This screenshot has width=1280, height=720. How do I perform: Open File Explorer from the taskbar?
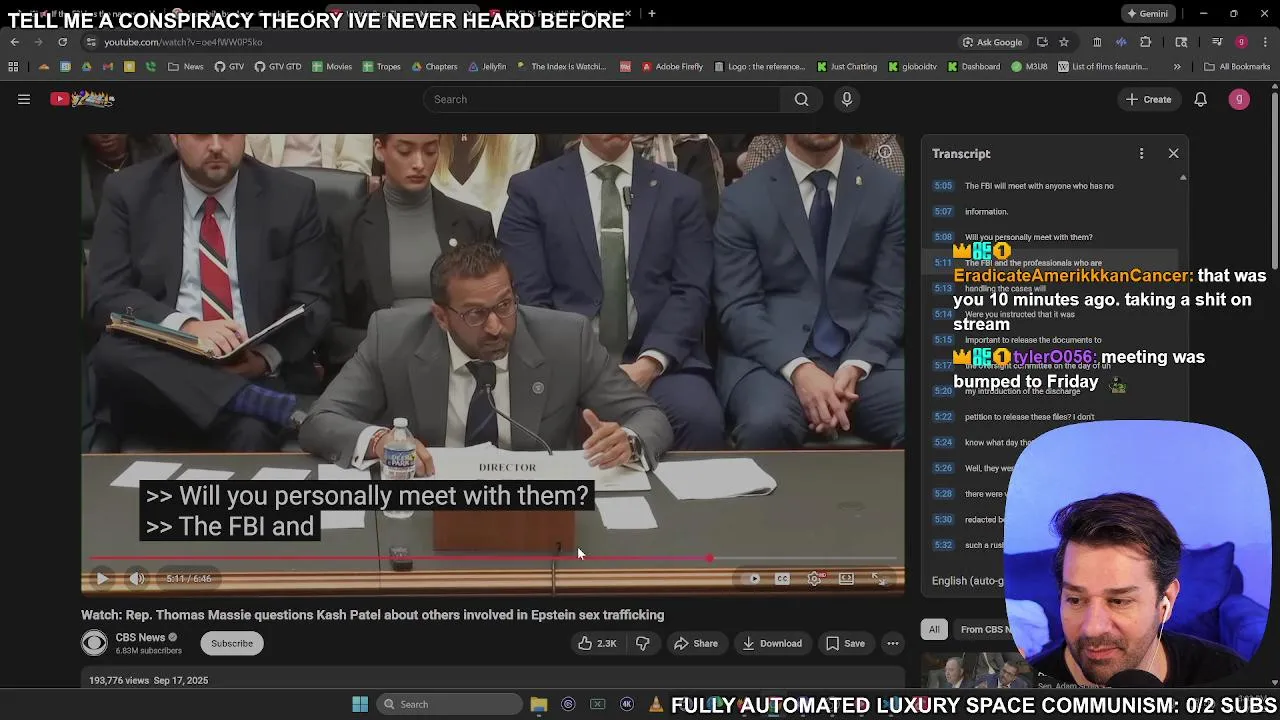538,704
